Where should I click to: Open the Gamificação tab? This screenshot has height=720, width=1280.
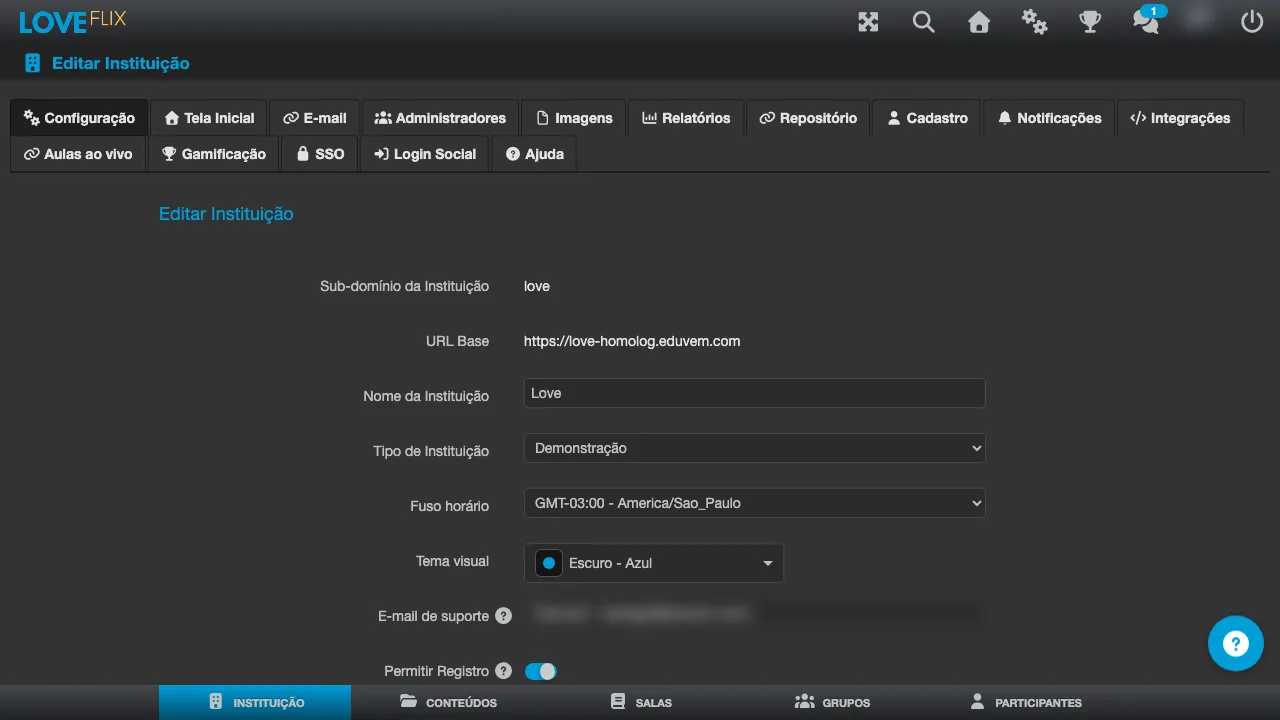coord(214,154)
